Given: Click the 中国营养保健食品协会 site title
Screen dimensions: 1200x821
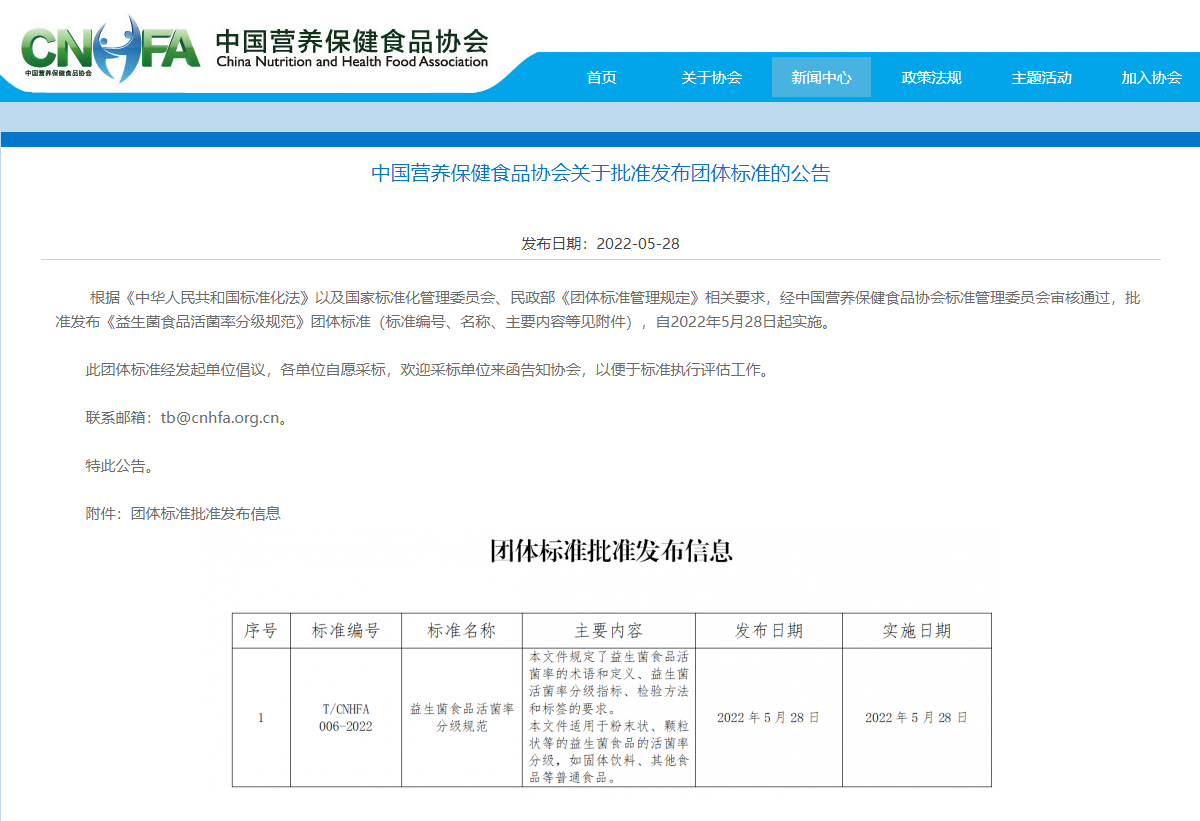Looking at the screenshot, I should coord(352,40).
